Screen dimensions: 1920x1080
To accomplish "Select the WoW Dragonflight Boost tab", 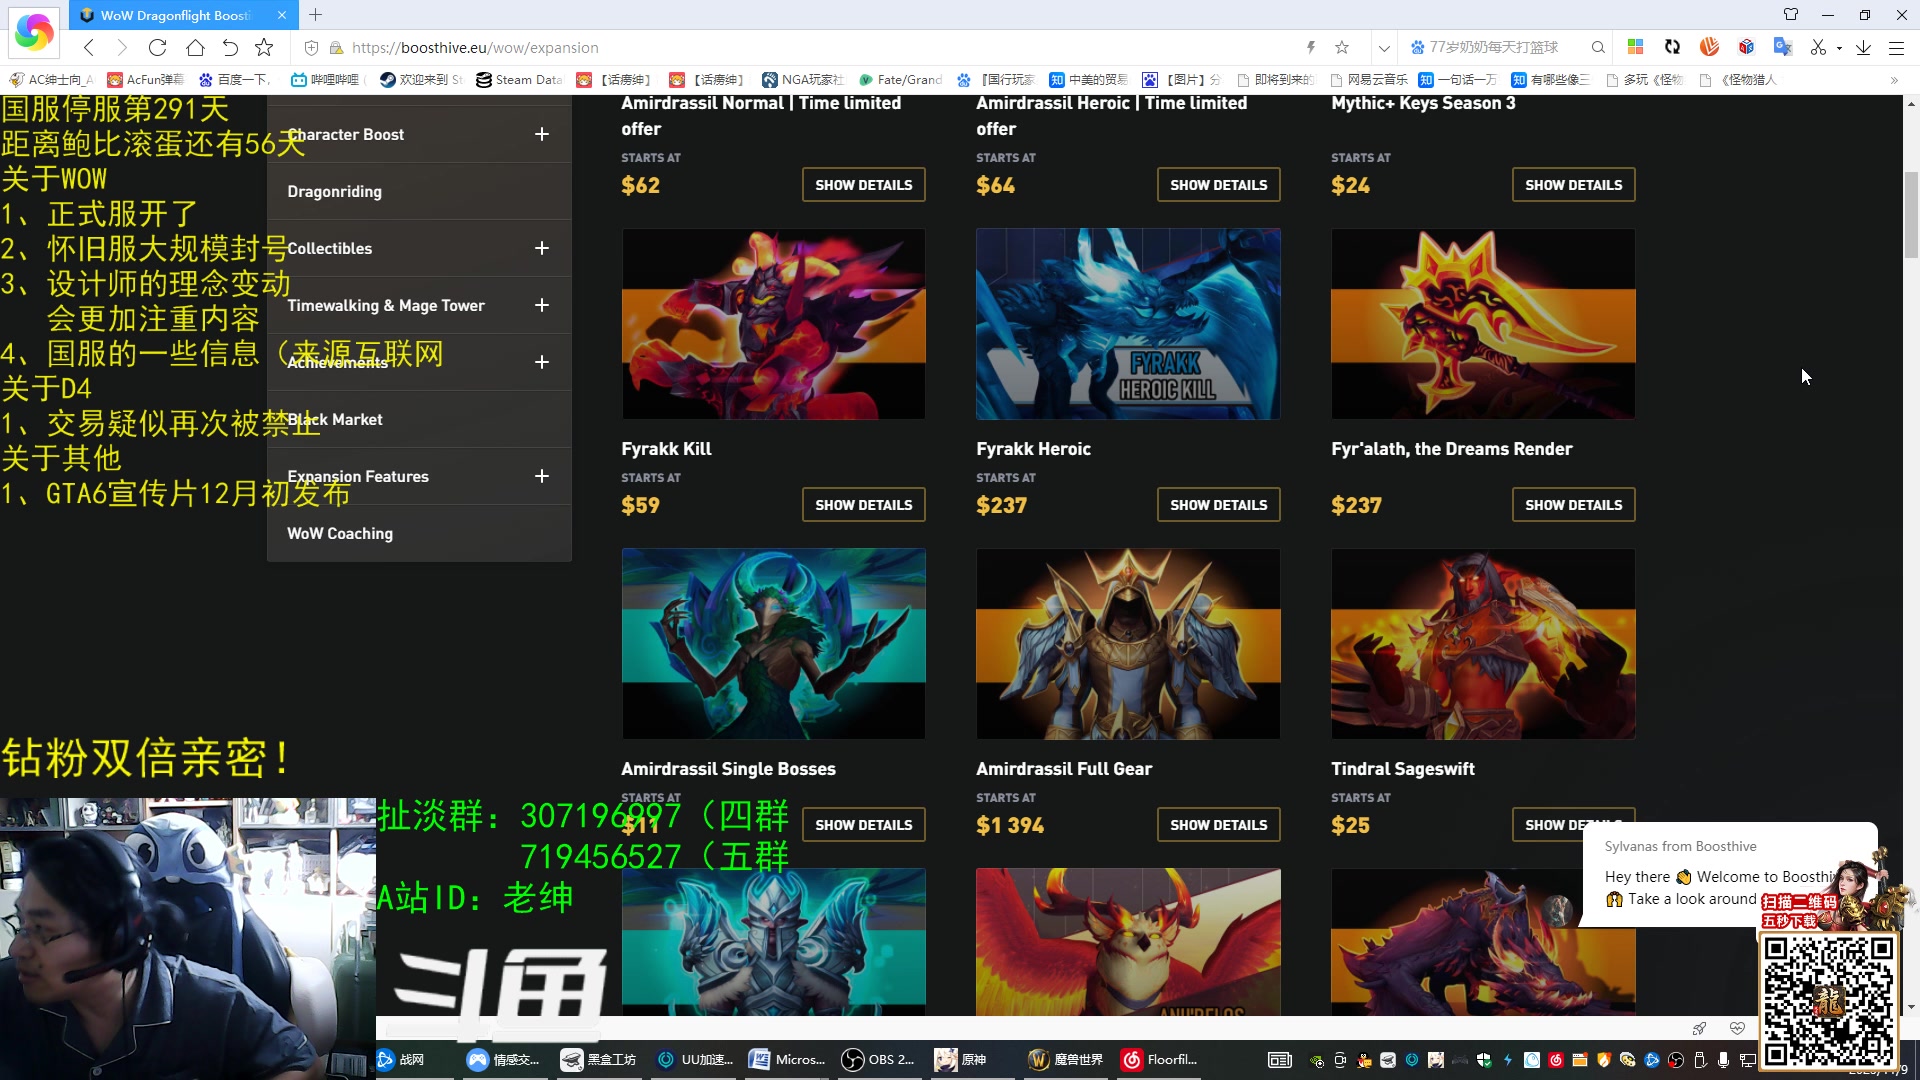I will point(183,15).
